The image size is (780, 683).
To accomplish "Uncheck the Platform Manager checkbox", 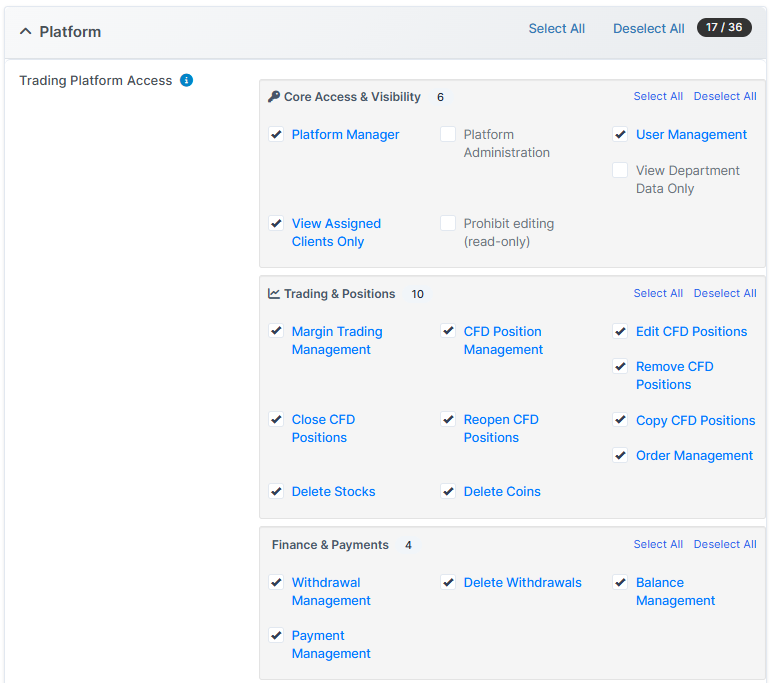I will [x=276, y=134].
